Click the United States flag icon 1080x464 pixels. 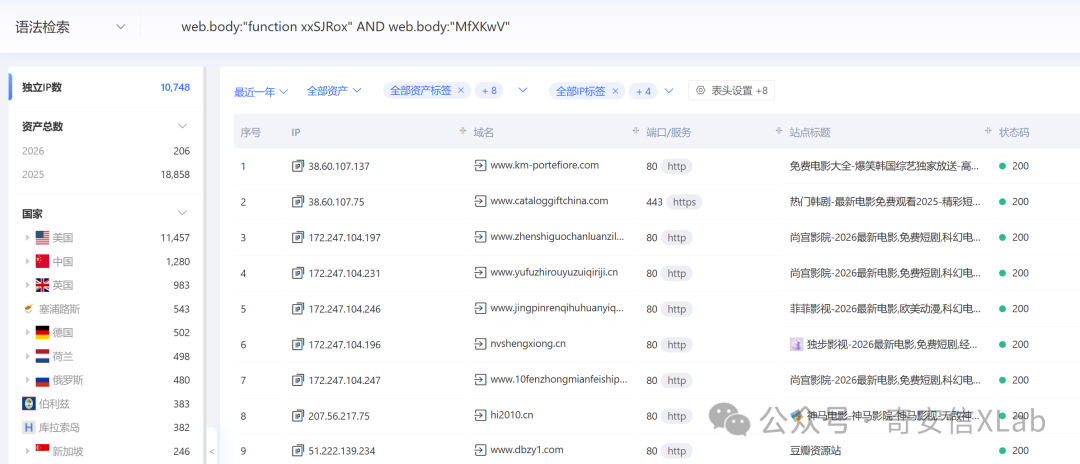coord(42,238)
